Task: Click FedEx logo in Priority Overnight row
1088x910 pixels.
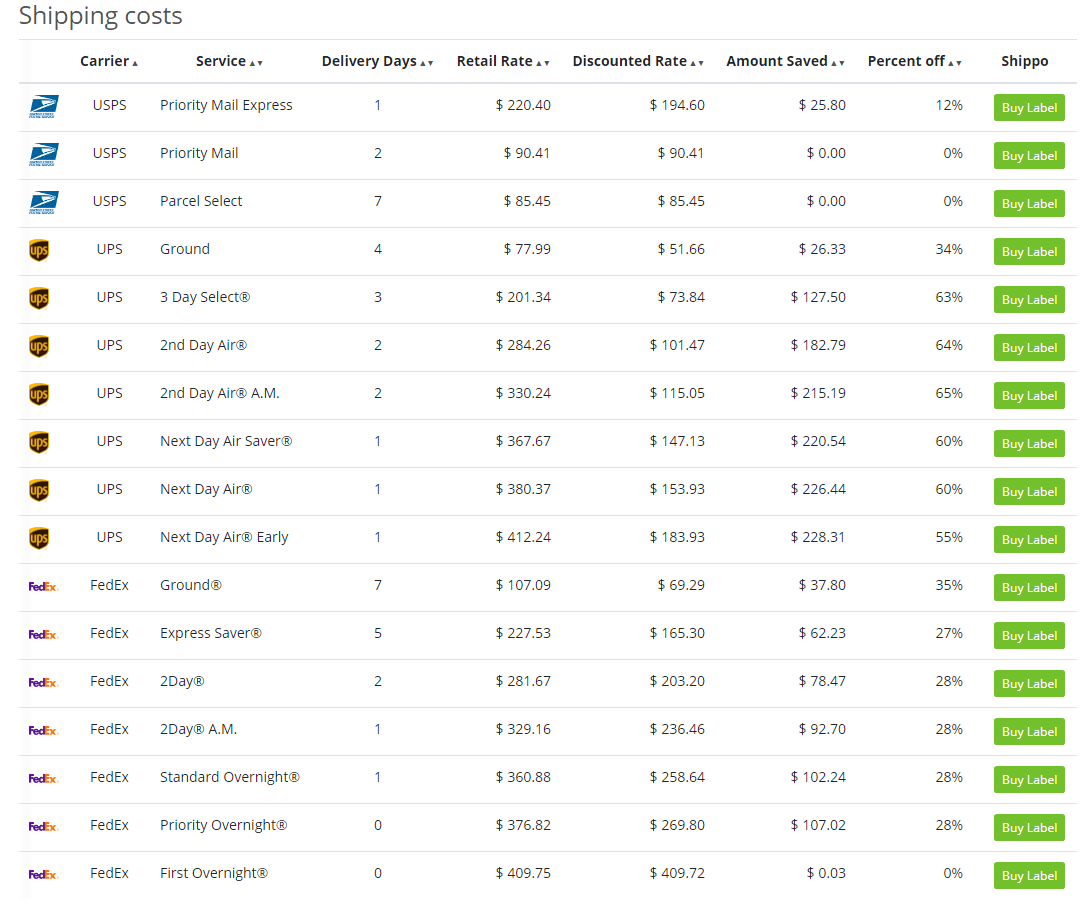Action: coord(43,826)
